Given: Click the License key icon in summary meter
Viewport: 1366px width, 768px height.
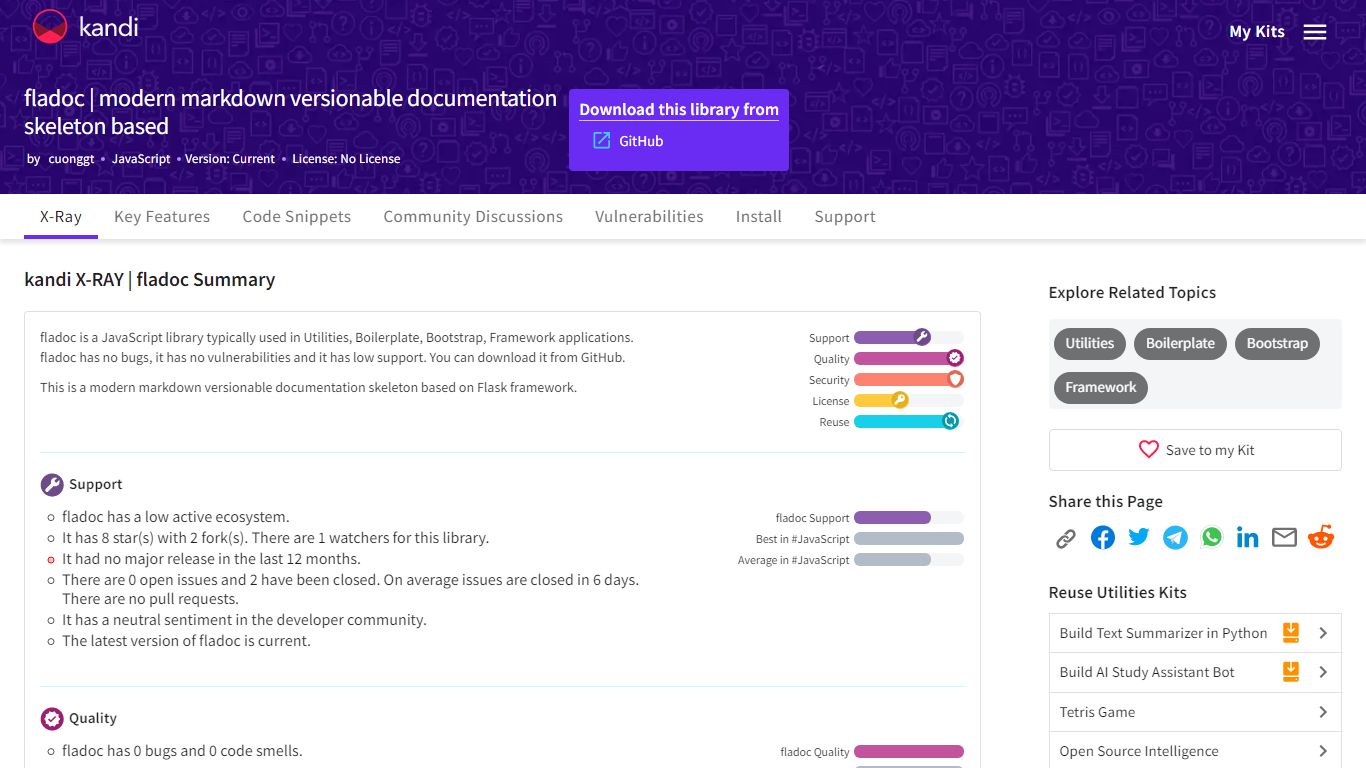Looking at the screenshot, I should pyautogui.click(x=899, y=400).
